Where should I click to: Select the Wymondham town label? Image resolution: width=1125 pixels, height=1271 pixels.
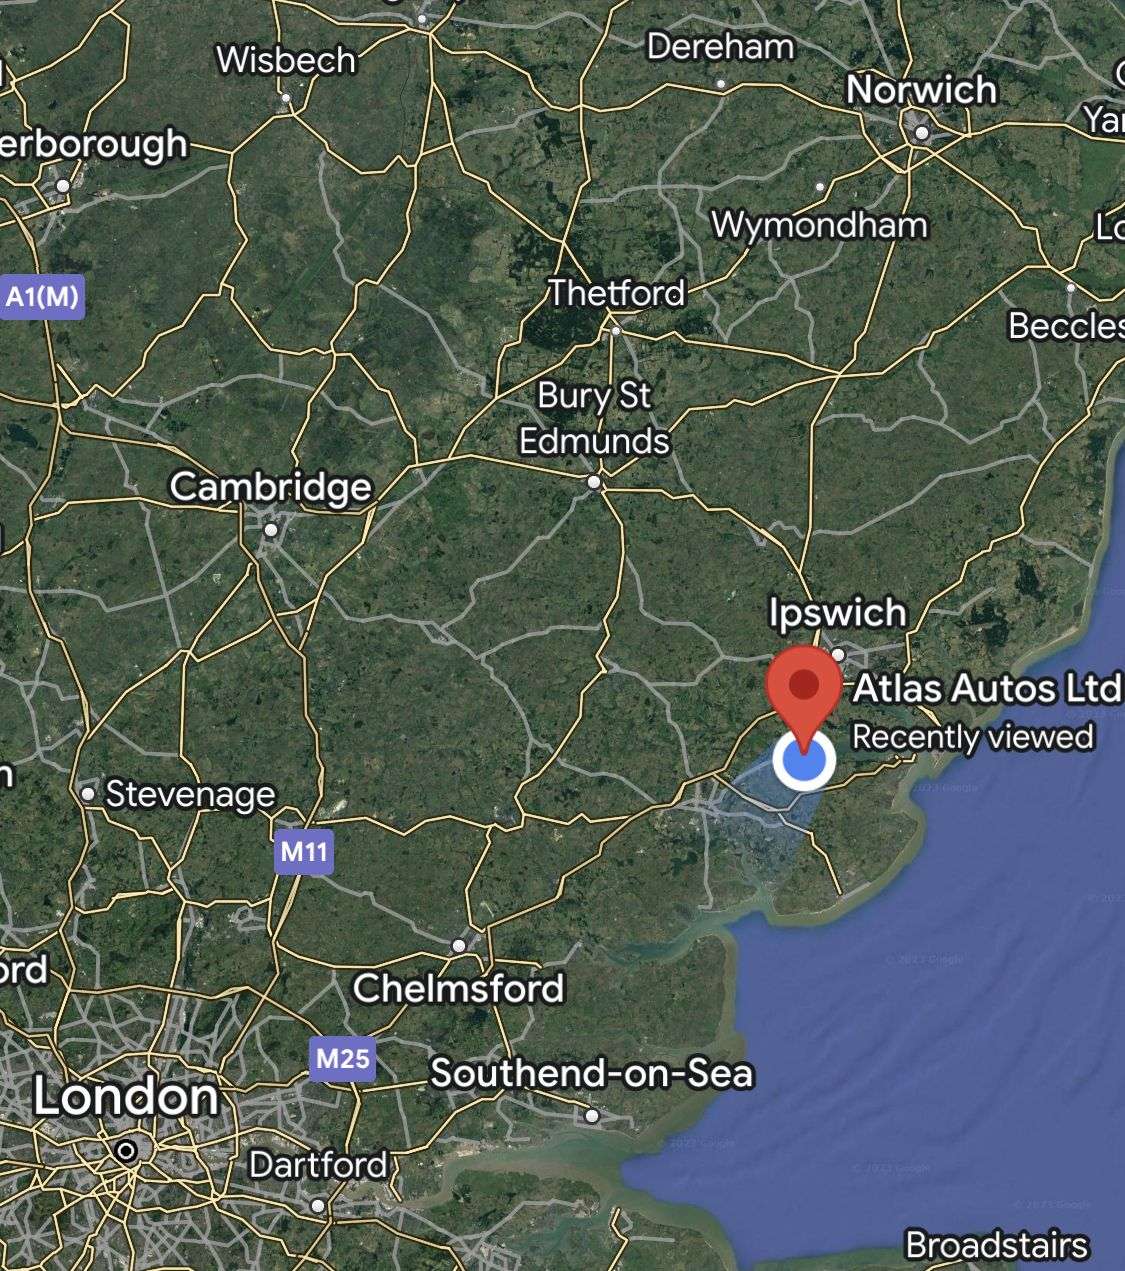(x=819, y=225)
